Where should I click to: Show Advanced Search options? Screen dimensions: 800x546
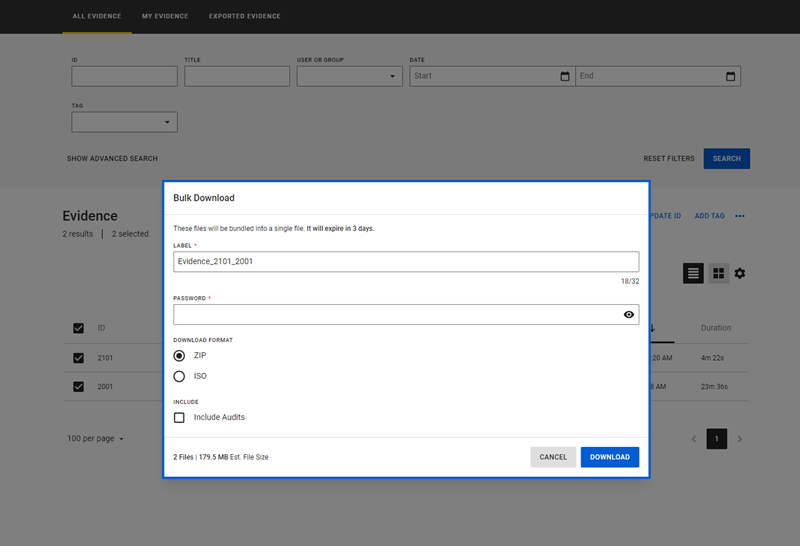coord(112,159)
